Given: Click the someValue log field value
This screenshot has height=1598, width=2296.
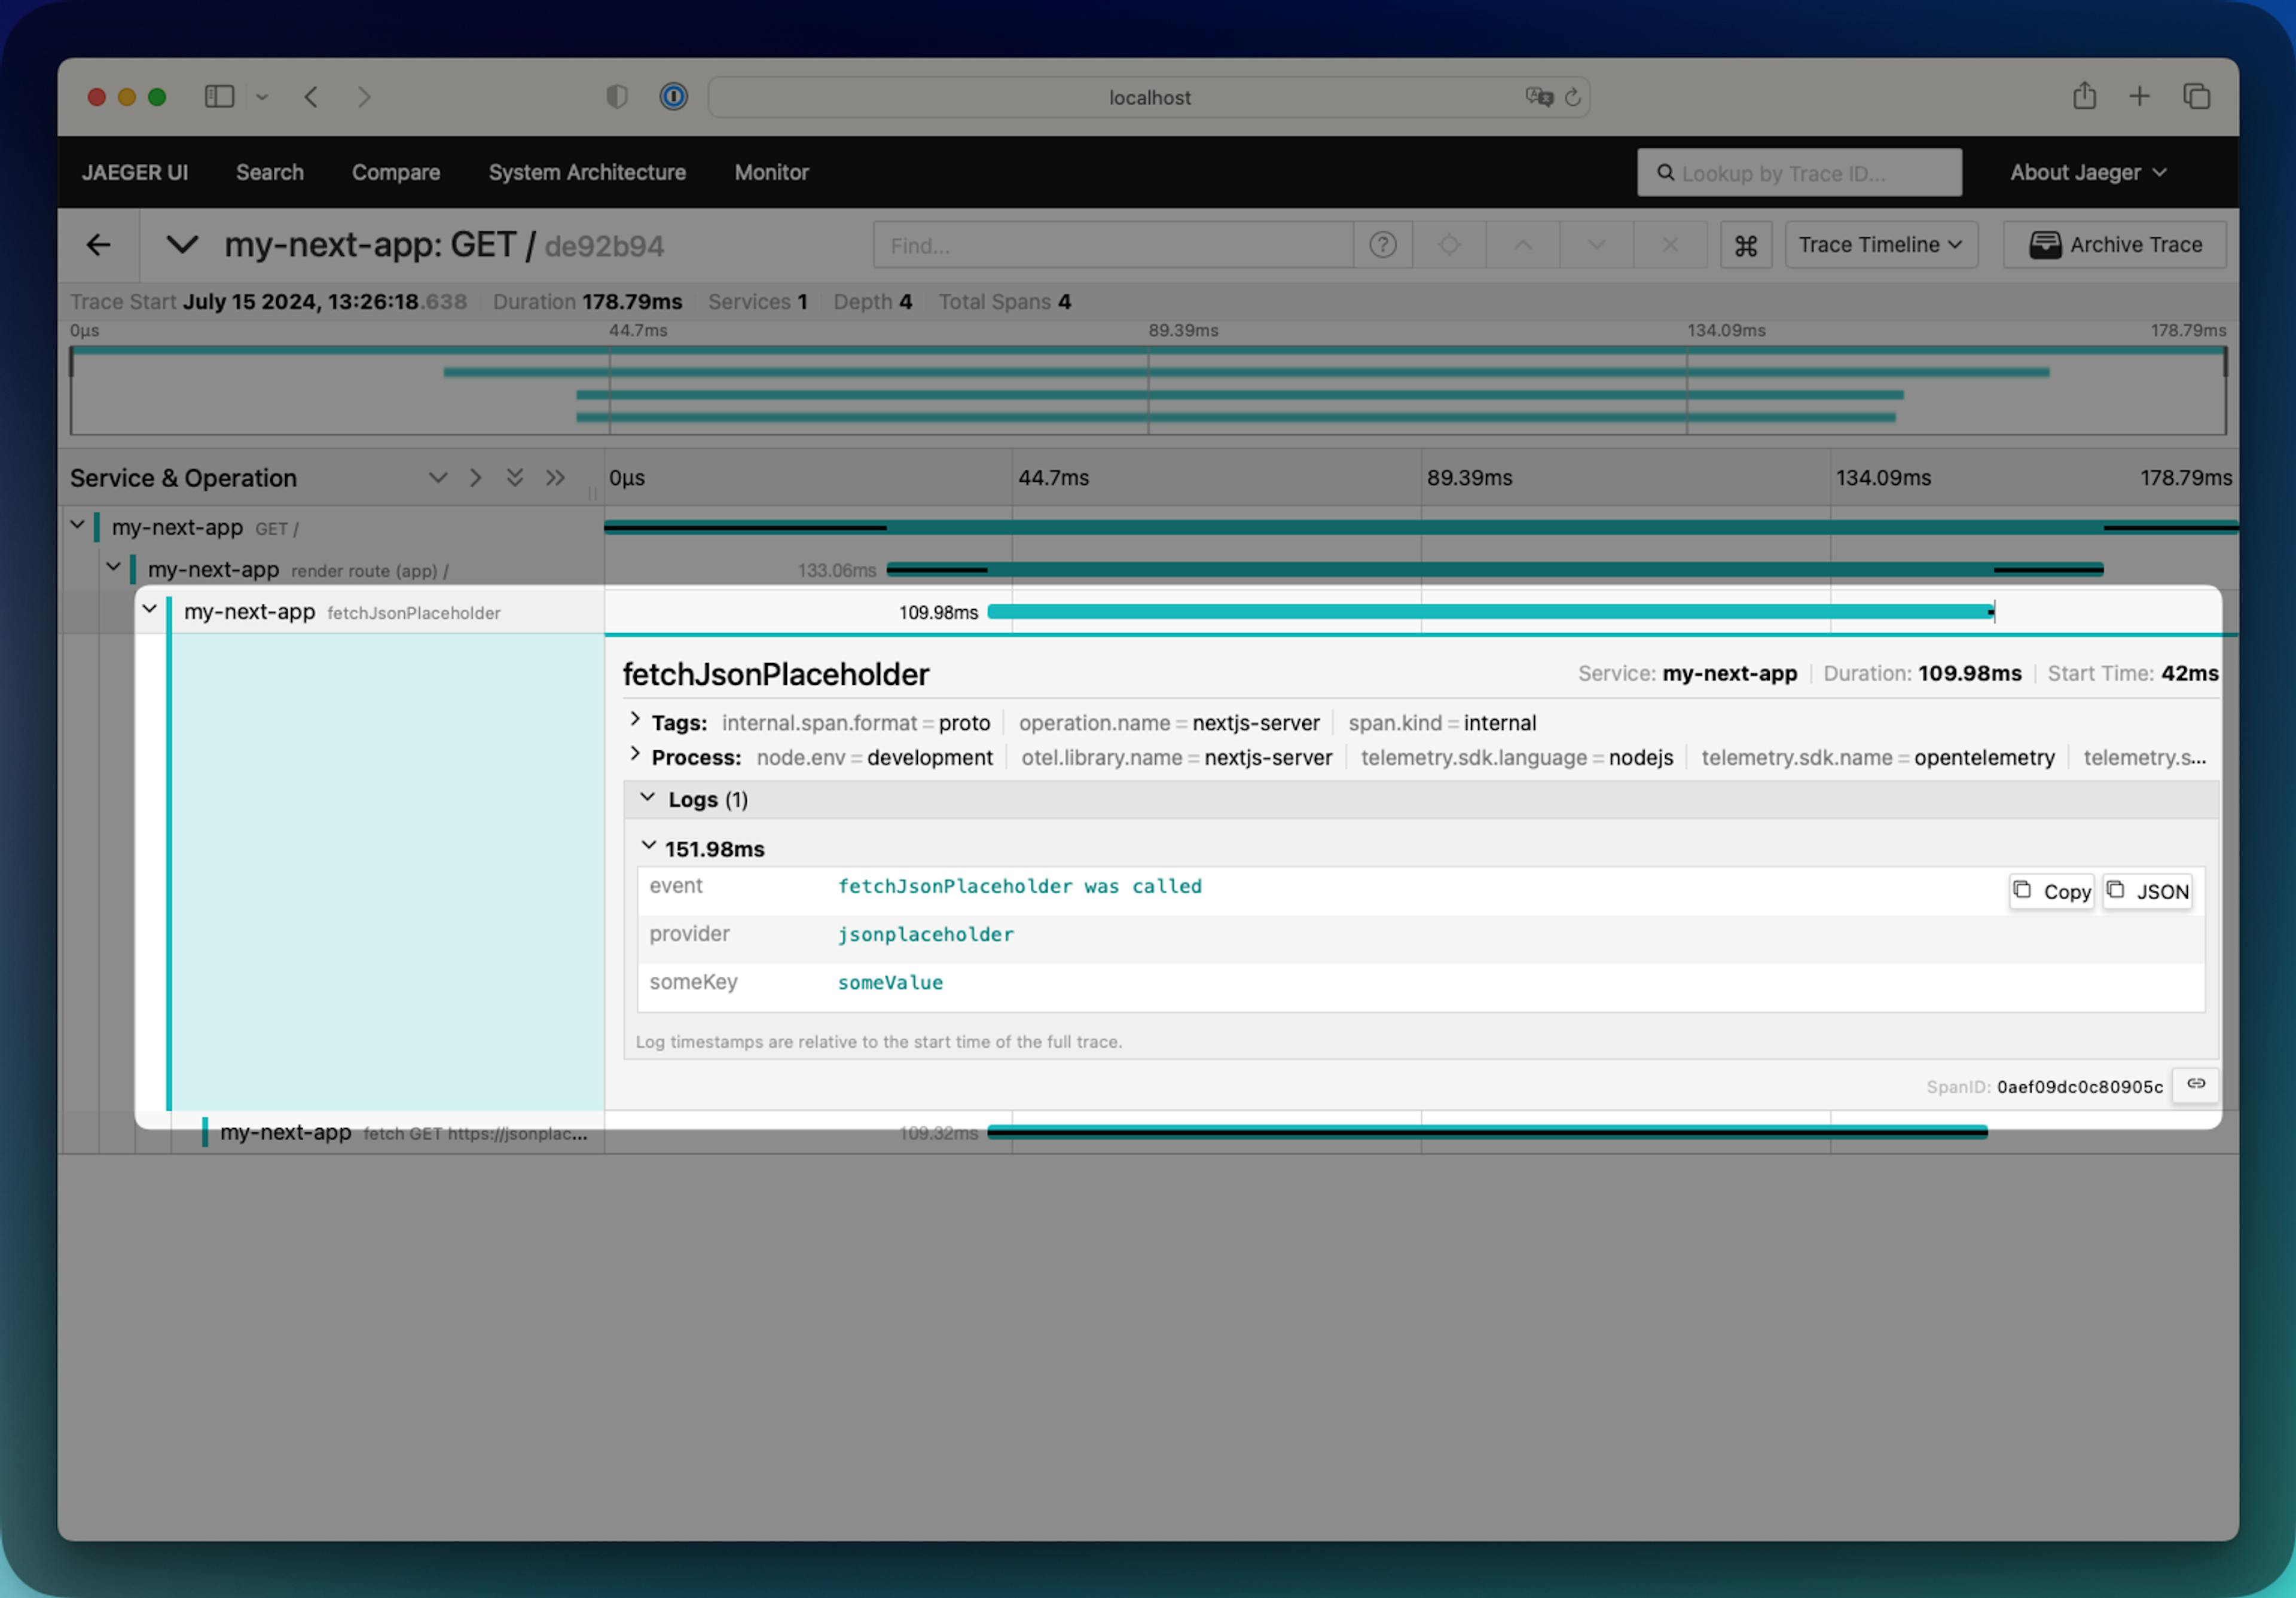Looking at the screenshot, I should (x=890, y=983).
